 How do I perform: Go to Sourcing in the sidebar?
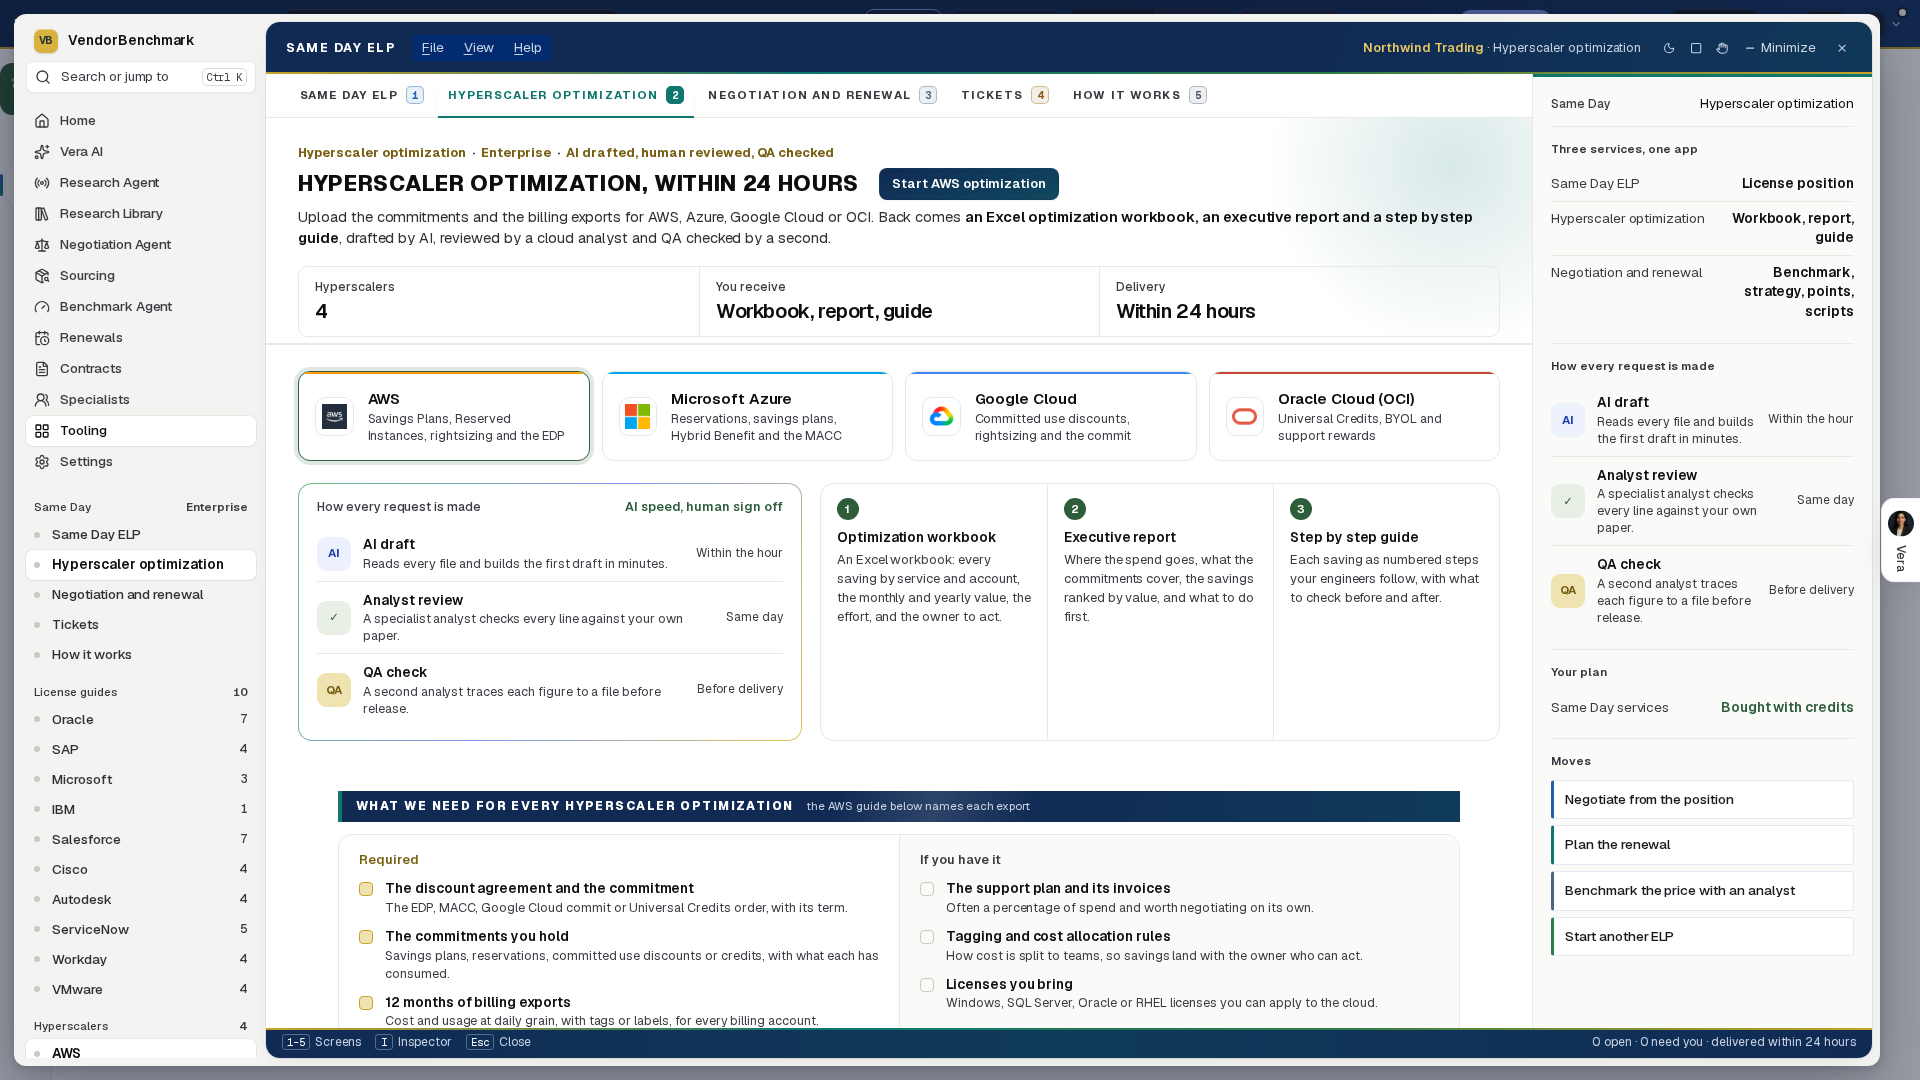[x=141, y=276]
